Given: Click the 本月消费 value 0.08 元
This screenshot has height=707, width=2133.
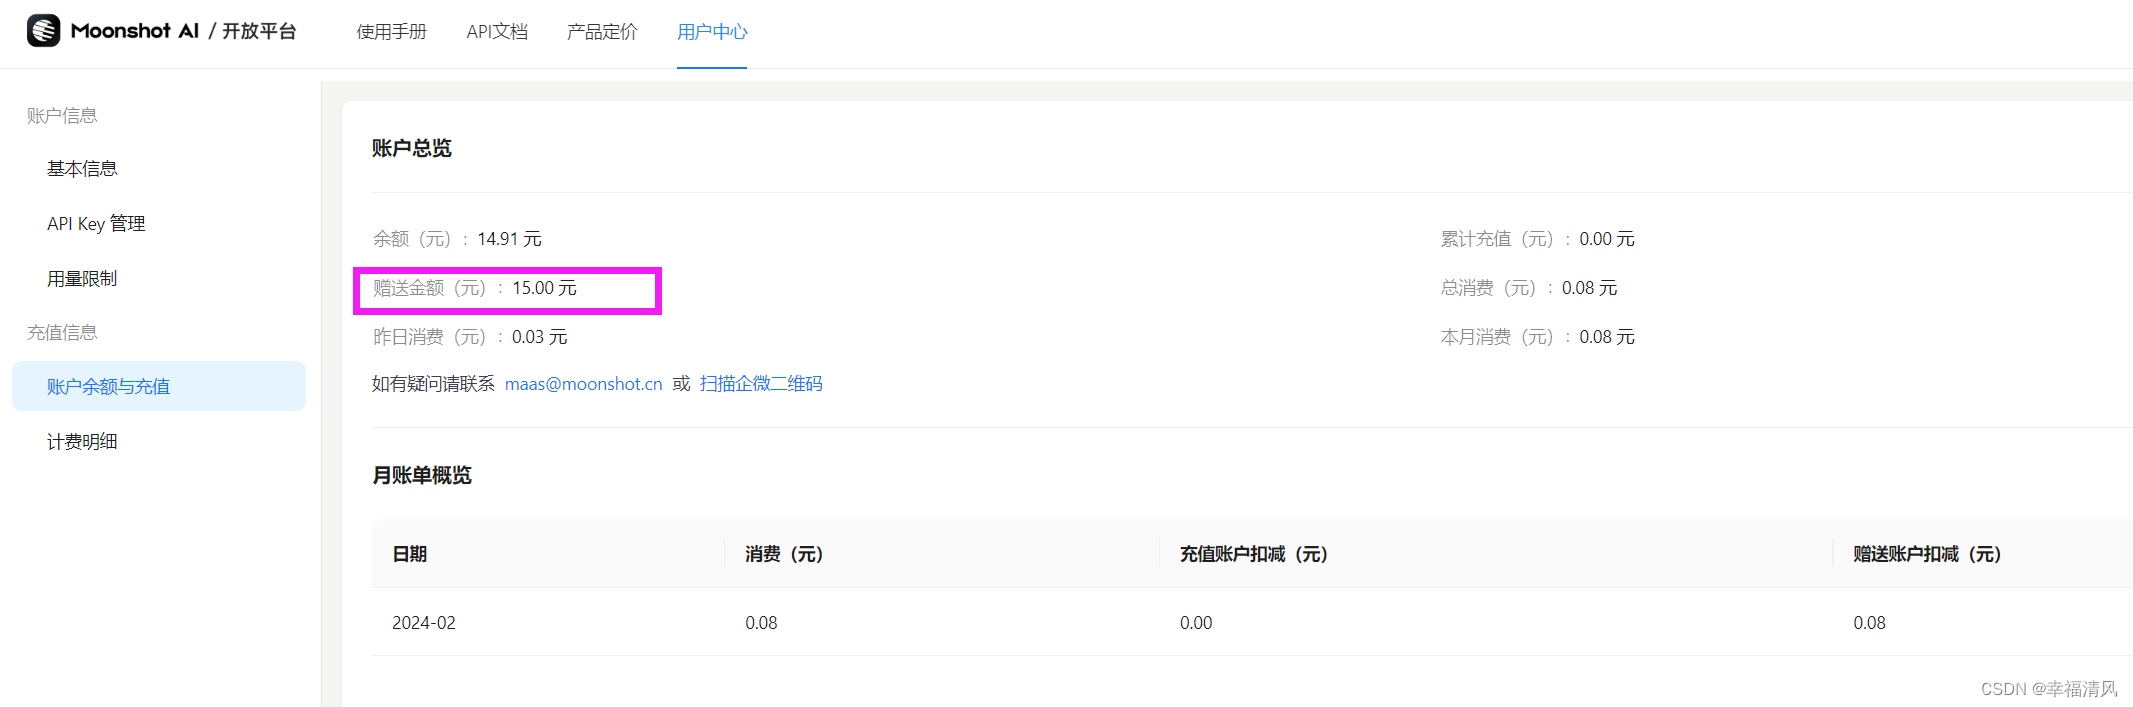Looking at the screenshot, I should tap(1607, 337).
